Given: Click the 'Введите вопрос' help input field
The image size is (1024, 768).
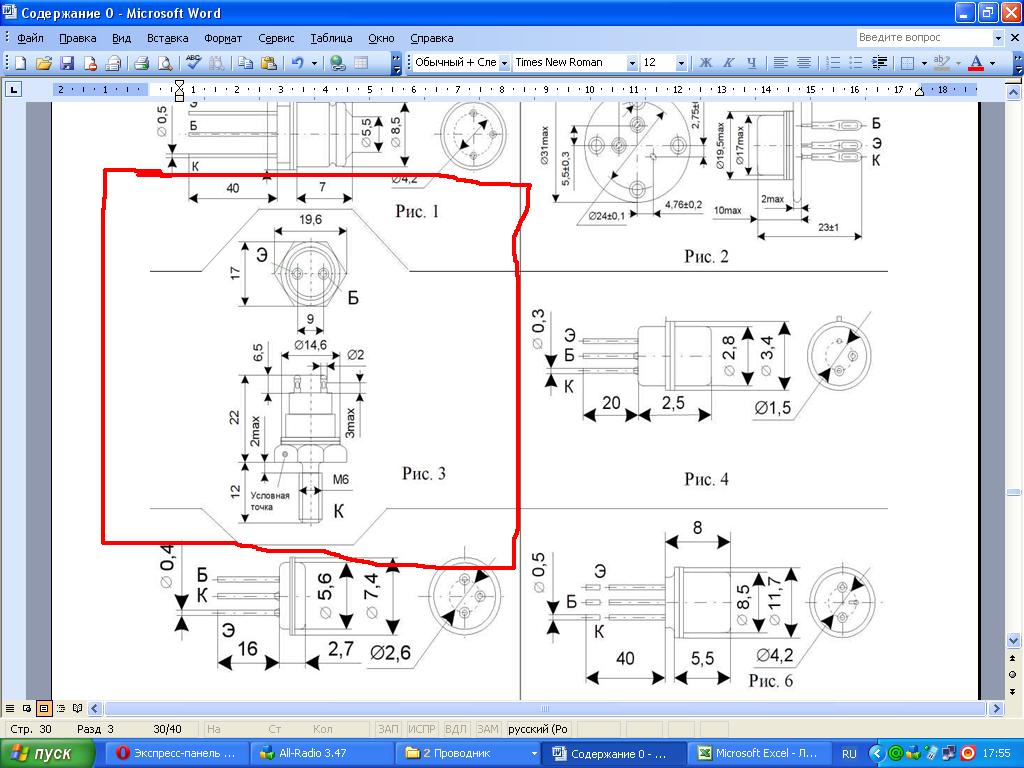Looking at the screenshot, I should point(924,38).
